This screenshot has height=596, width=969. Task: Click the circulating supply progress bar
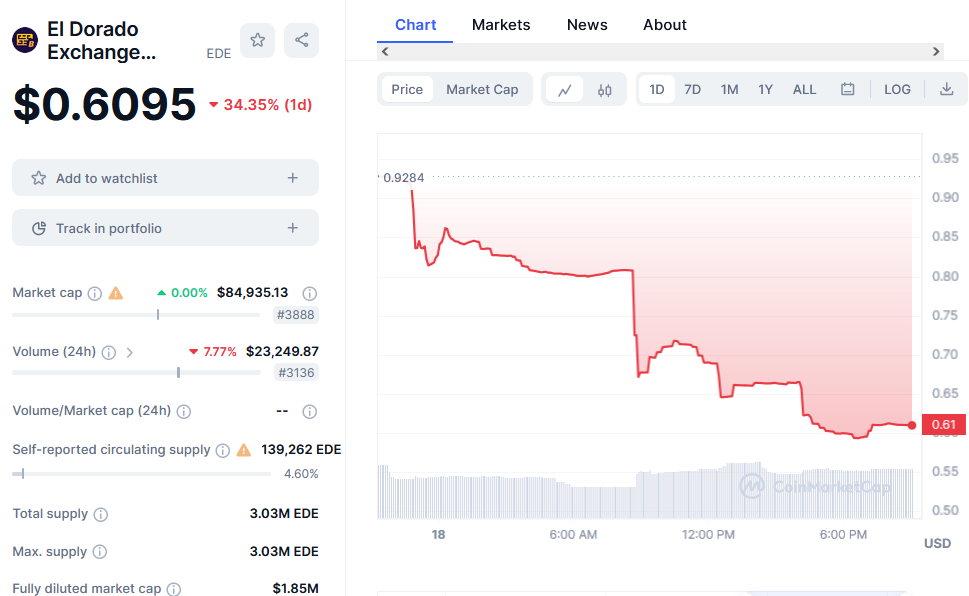(142, 474)
